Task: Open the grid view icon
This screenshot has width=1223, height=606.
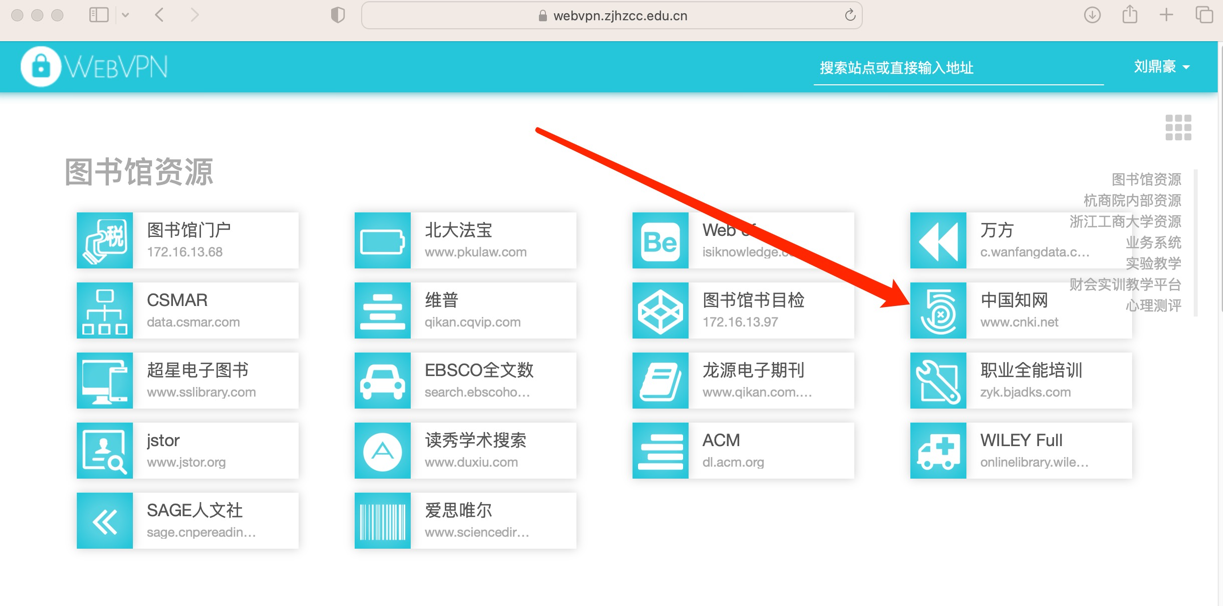Action: (1178, 127)
